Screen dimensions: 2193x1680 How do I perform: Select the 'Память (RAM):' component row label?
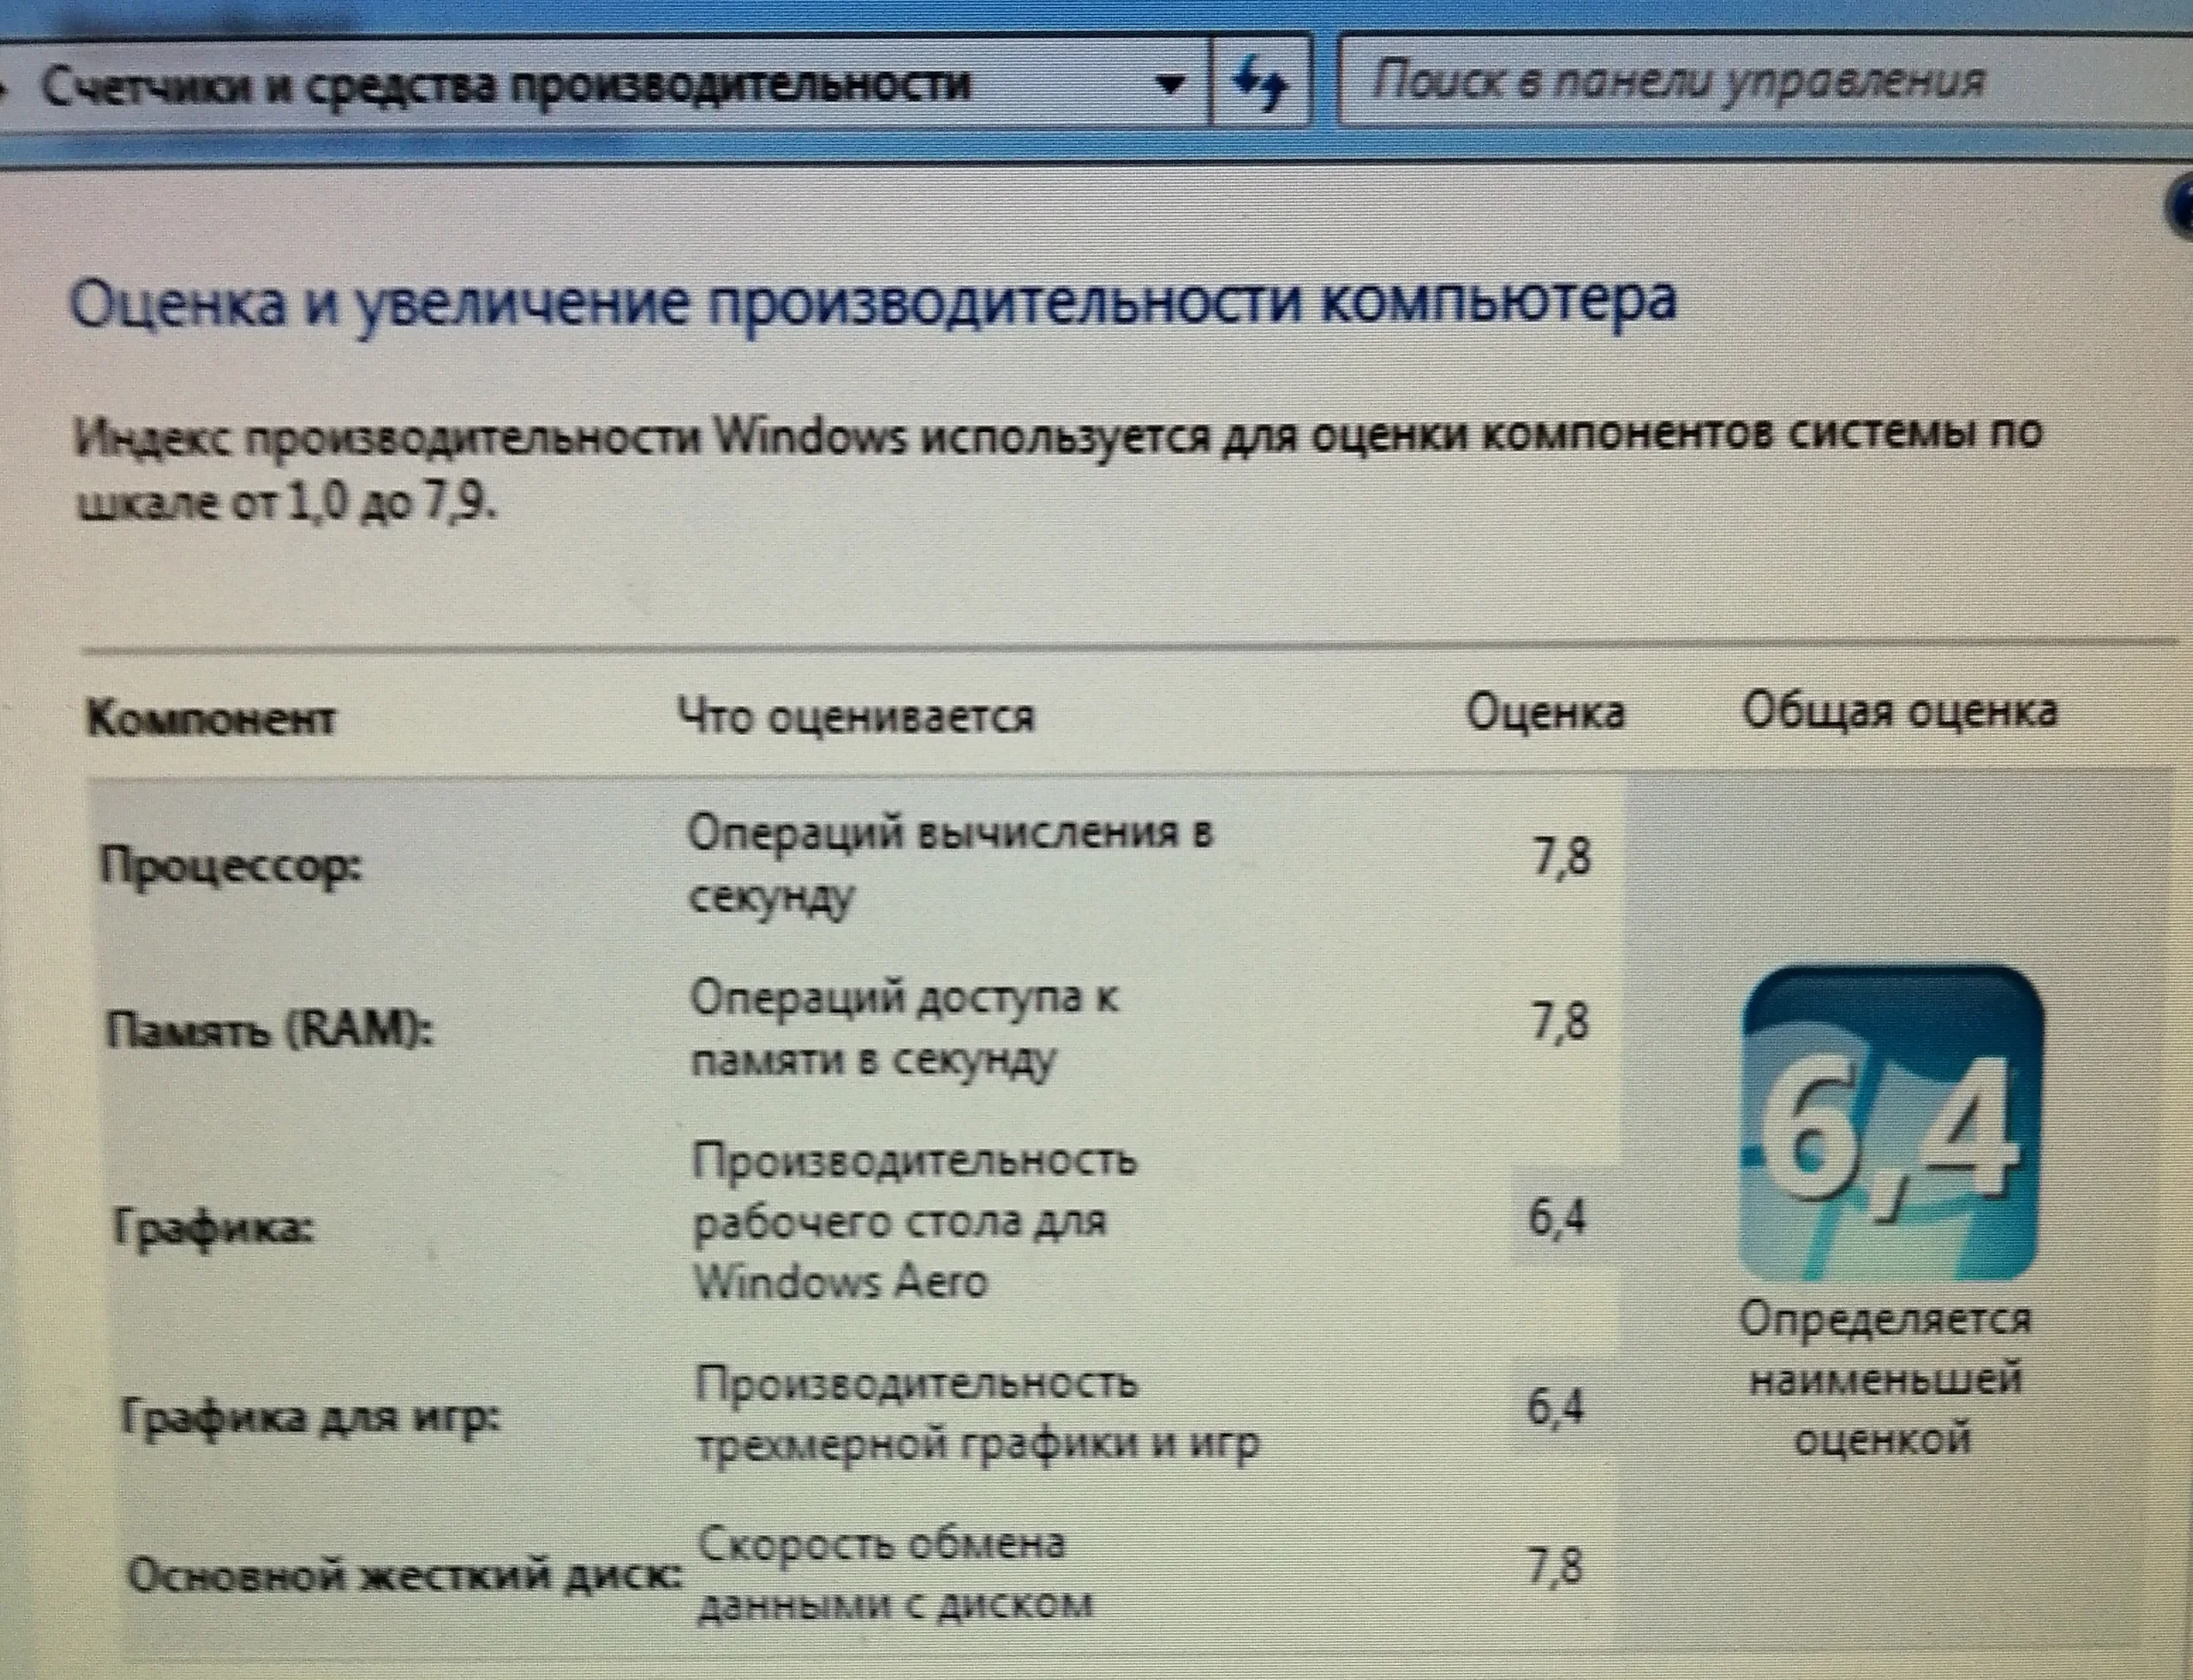pos(271,1028)
